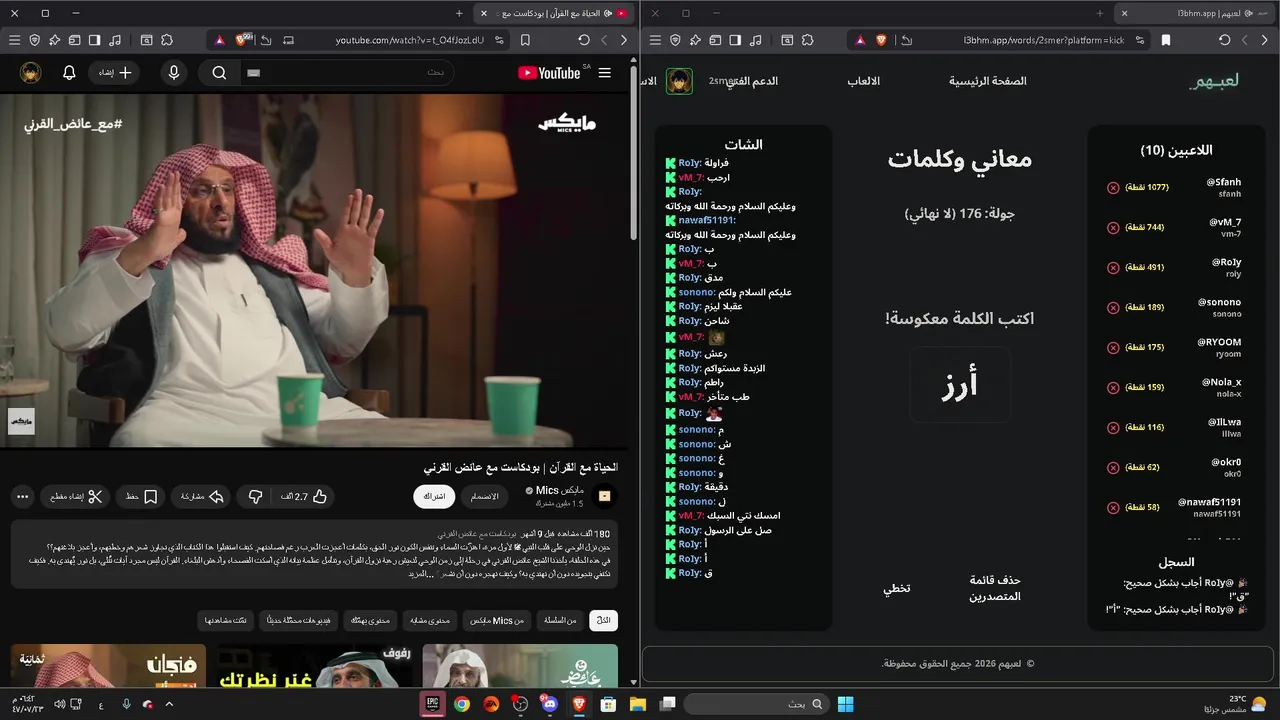Reload the YouTube page
Viewport: 1280px width, 720px height.
tap(584, 40)
